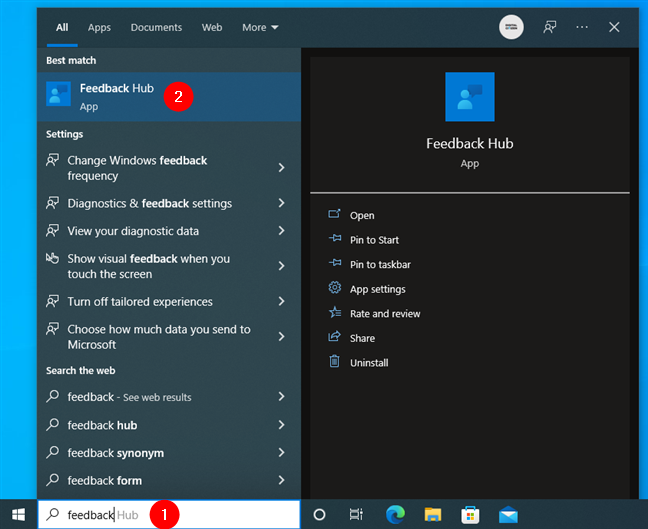Choose Rate and review
648x529 pixels.
385,314
